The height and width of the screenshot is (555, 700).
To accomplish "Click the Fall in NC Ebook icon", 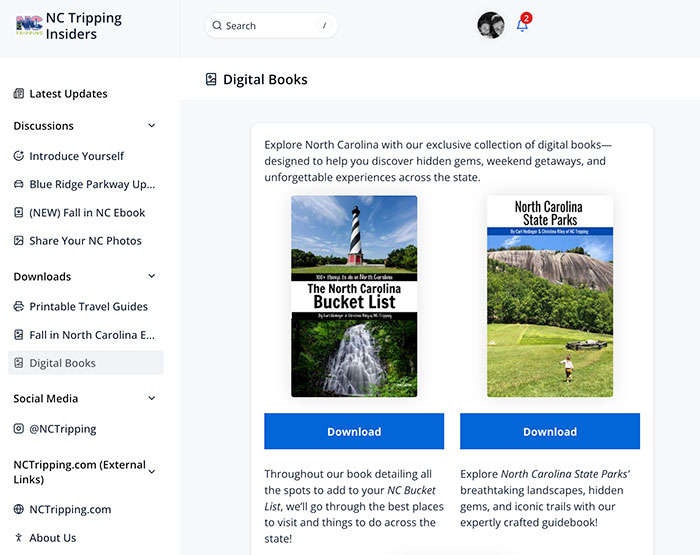I will point(19,213).
